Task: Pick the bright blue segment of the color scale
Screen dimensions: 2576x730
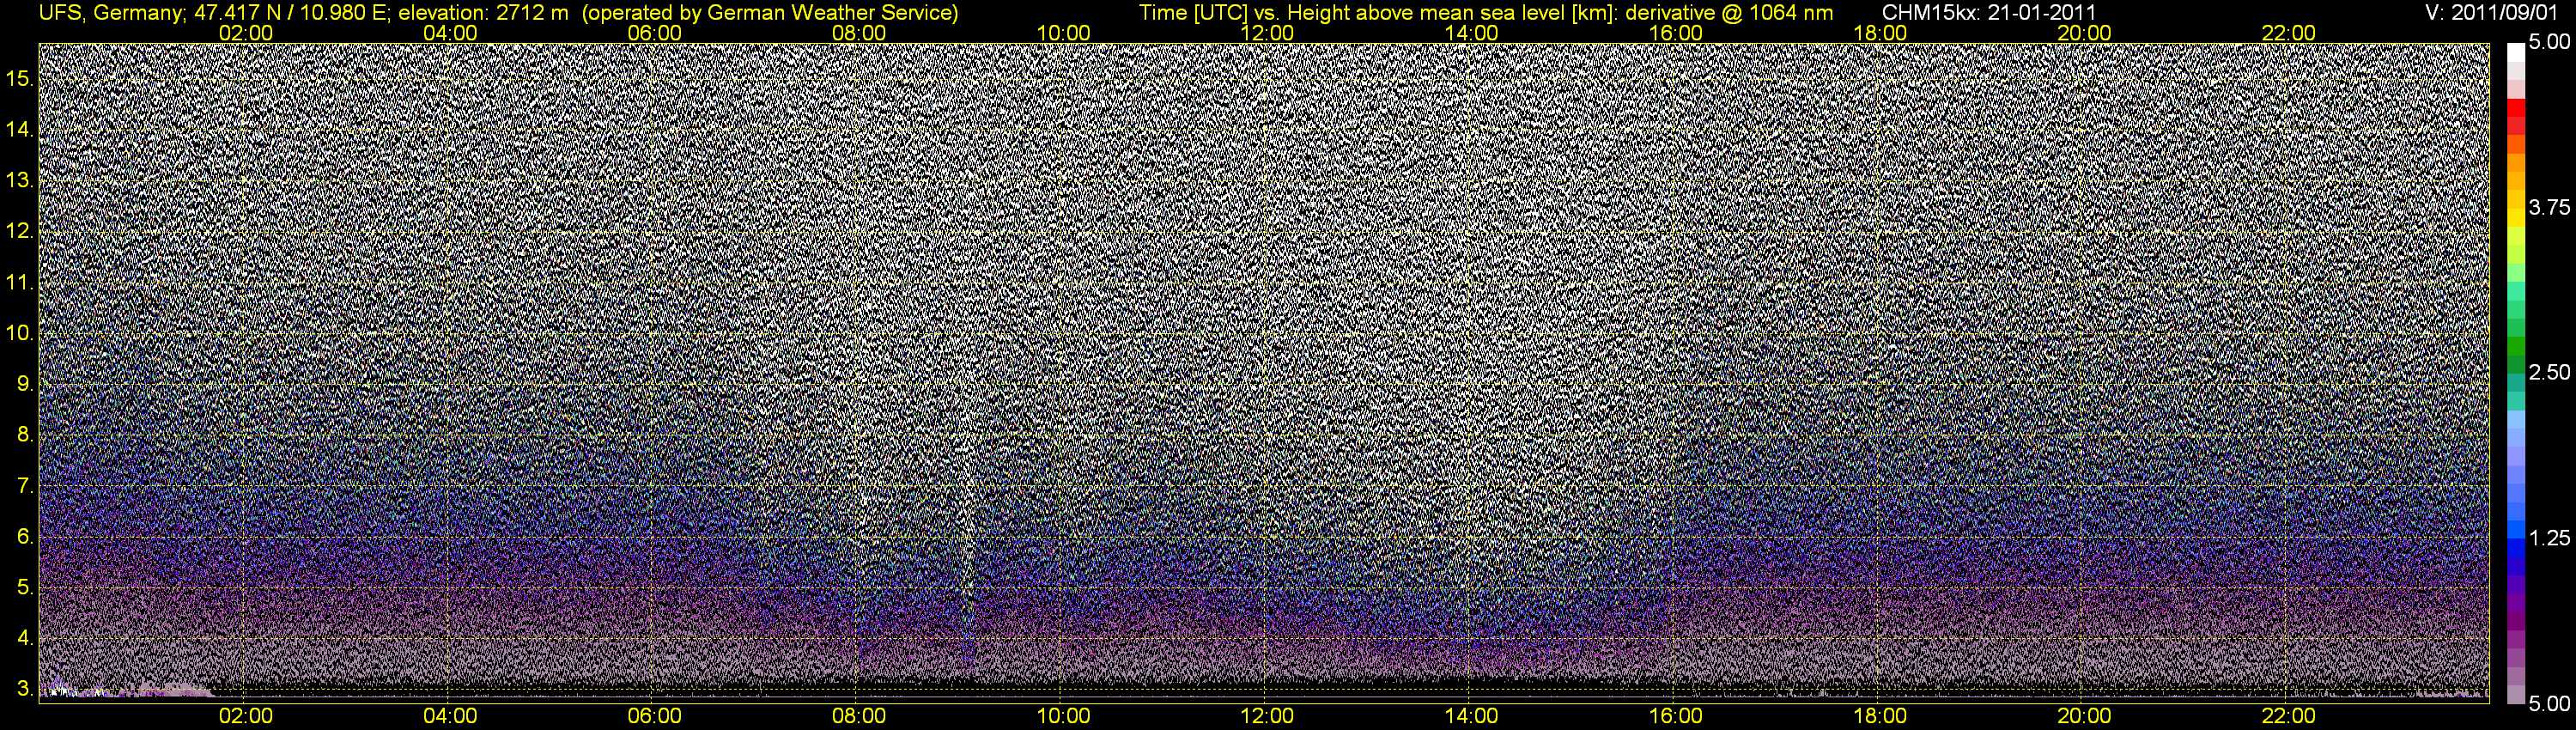Action: coord(2516,532)
